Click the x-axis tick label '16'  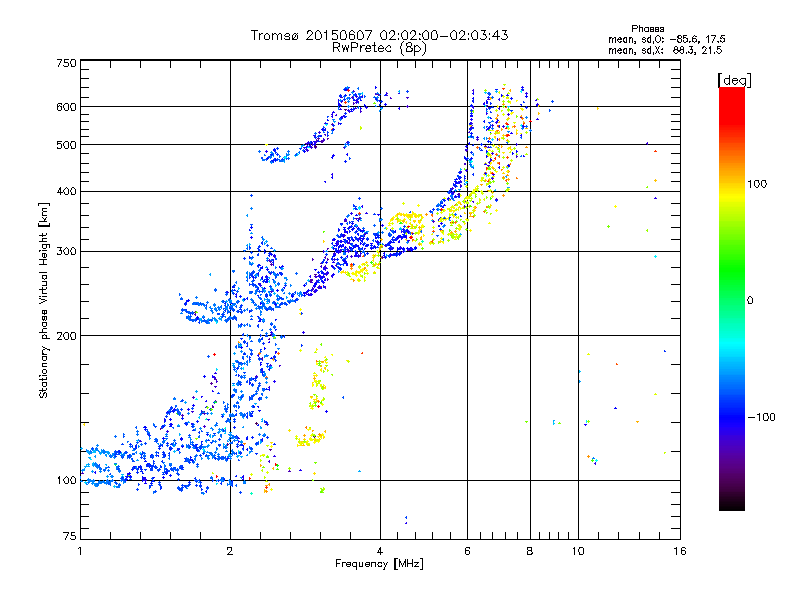point(680,551)
